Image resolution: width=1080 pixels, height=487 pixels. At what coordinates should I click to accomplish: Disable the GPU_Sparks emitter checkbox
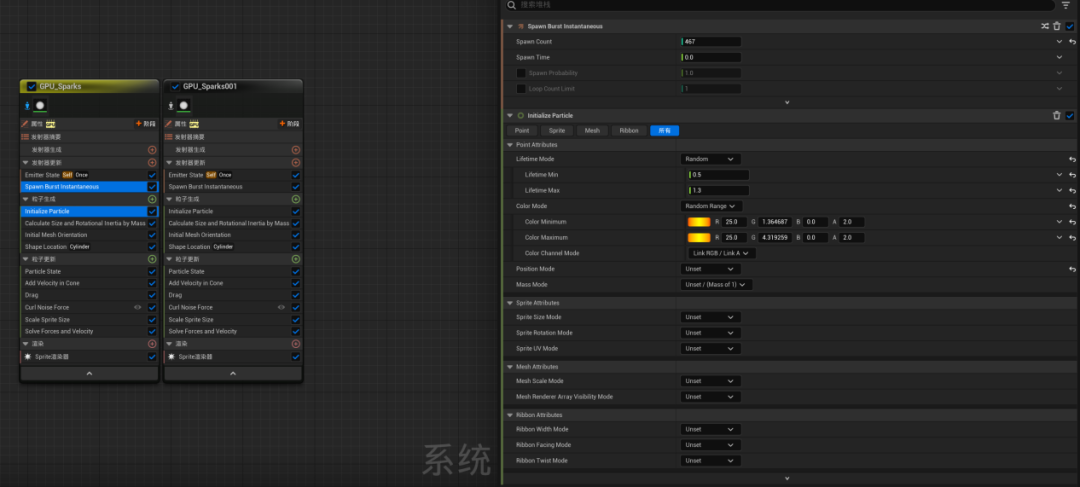(32, 87)
